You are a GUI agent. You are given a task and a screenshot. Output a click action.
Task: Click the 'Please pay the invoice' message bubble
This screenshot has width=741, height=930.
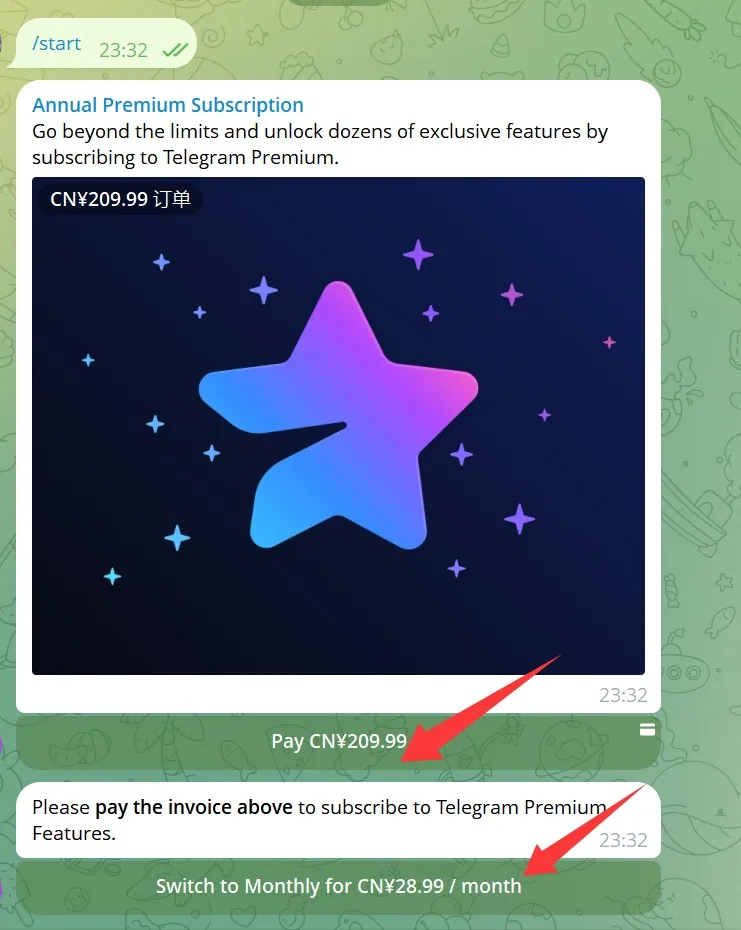(x=338, y=820)
